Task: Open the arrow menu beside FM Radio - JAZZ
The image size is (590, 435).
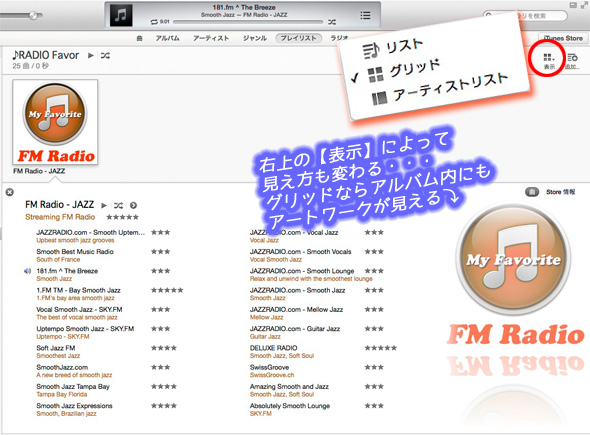Action: point(133,205)
